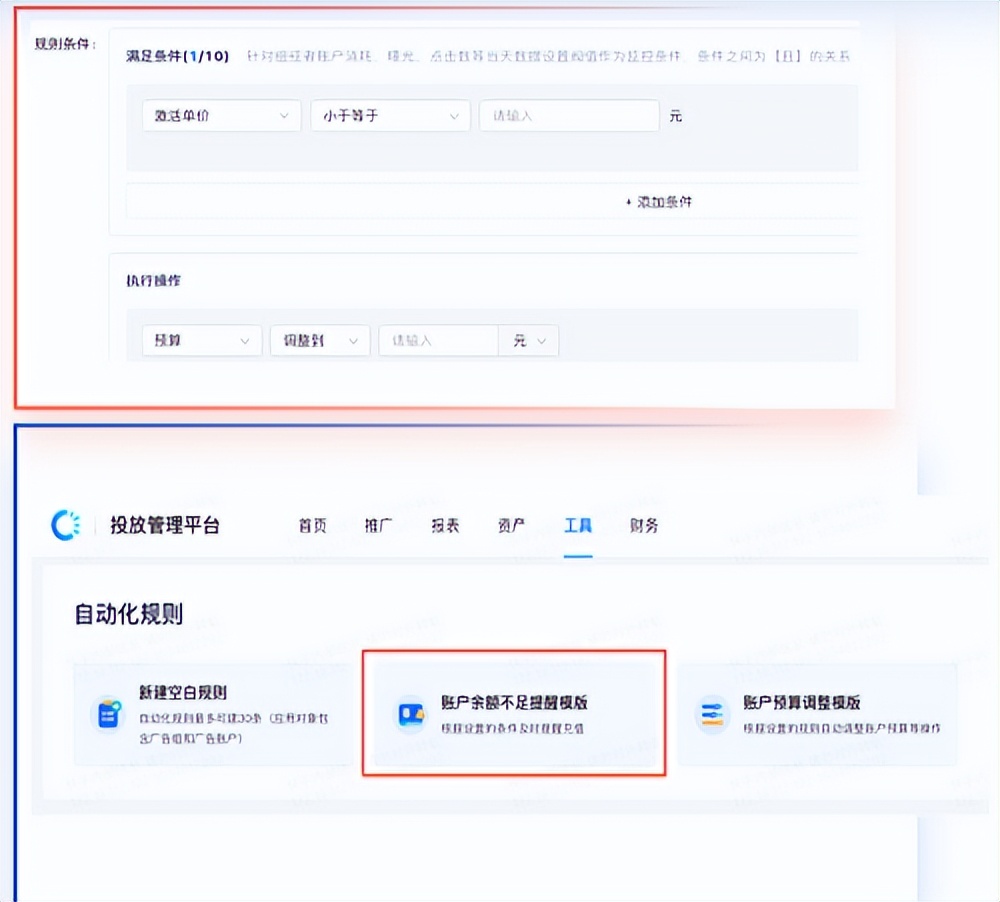Open the 小于等于 comparison dropdown

point(390,115)
